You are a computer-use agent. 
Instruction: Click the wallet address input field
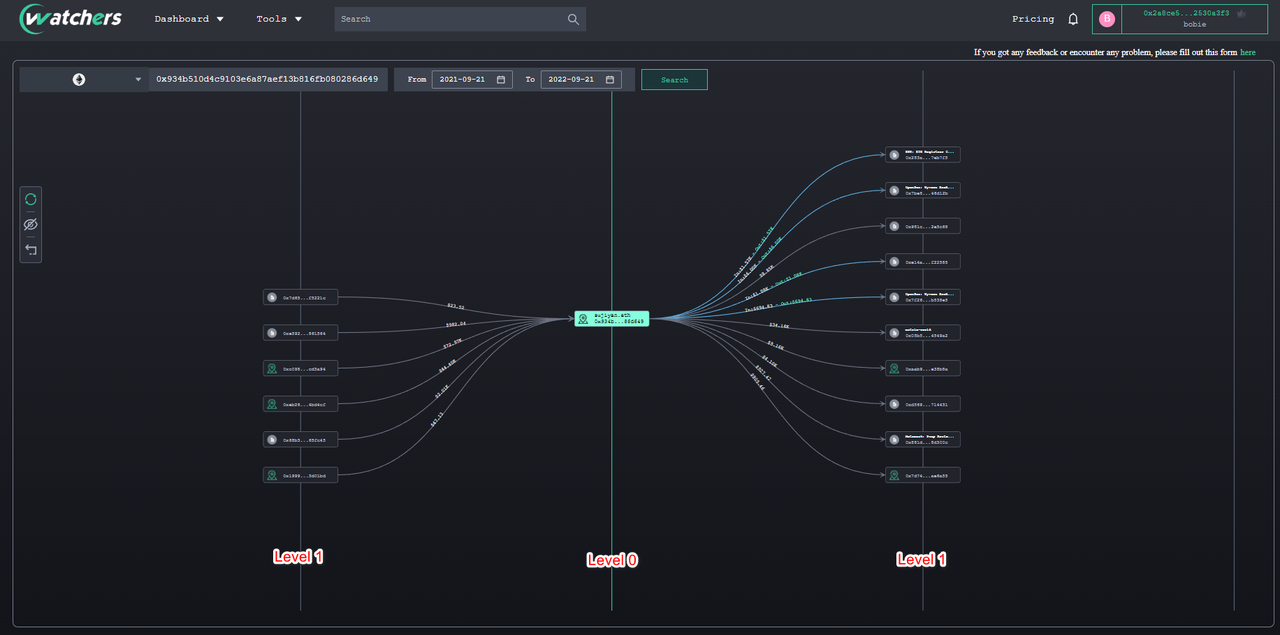click(267, 79)
